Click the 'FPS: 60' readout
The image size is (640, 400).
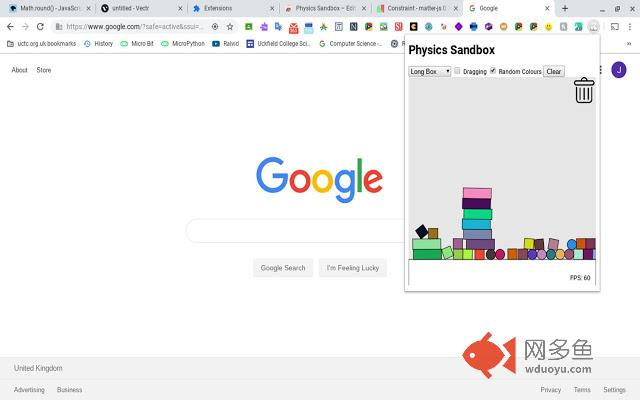580,278
